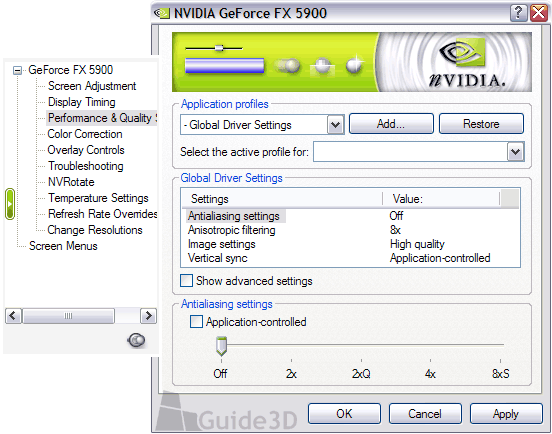The width and height of the screenshot is (552, 434).
Task: Select Screen Menus in the tree
Action: 63,246
